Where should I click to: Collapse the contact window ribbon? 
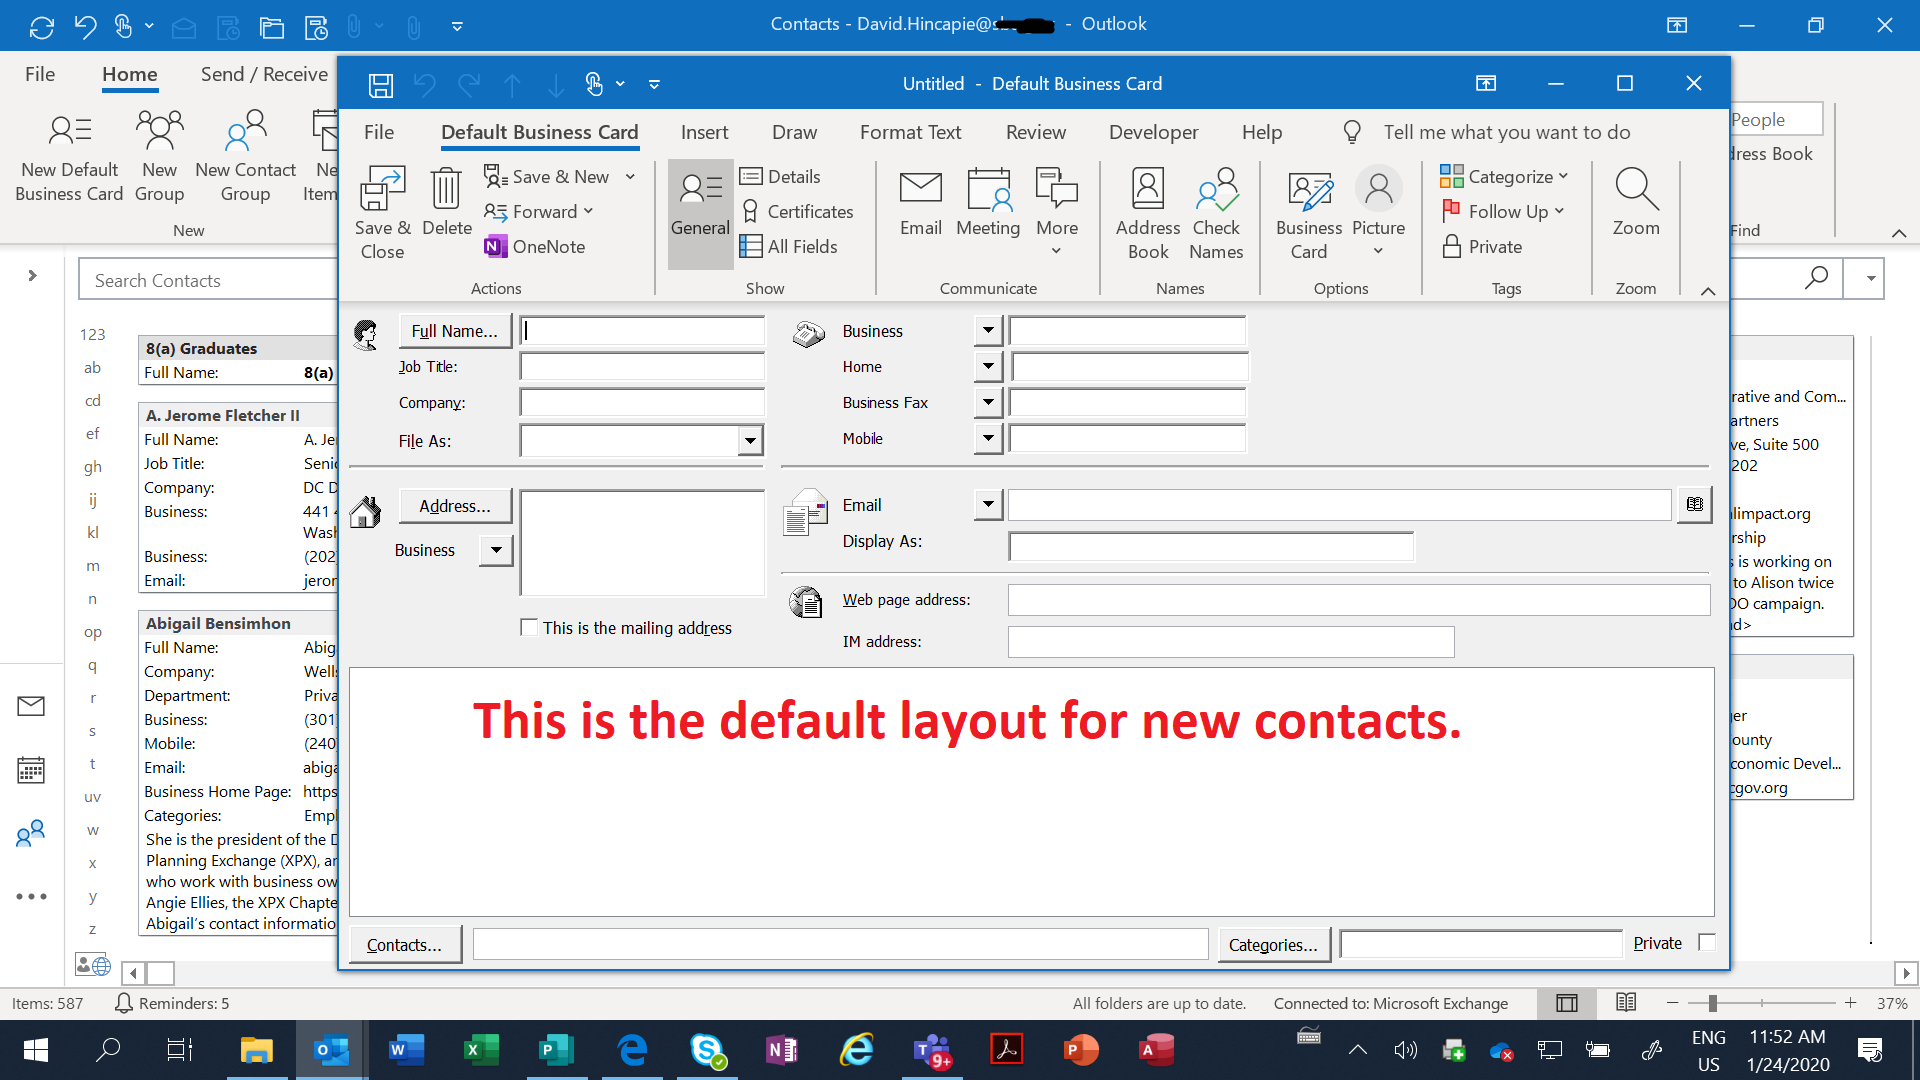(x=1708, y=291)
